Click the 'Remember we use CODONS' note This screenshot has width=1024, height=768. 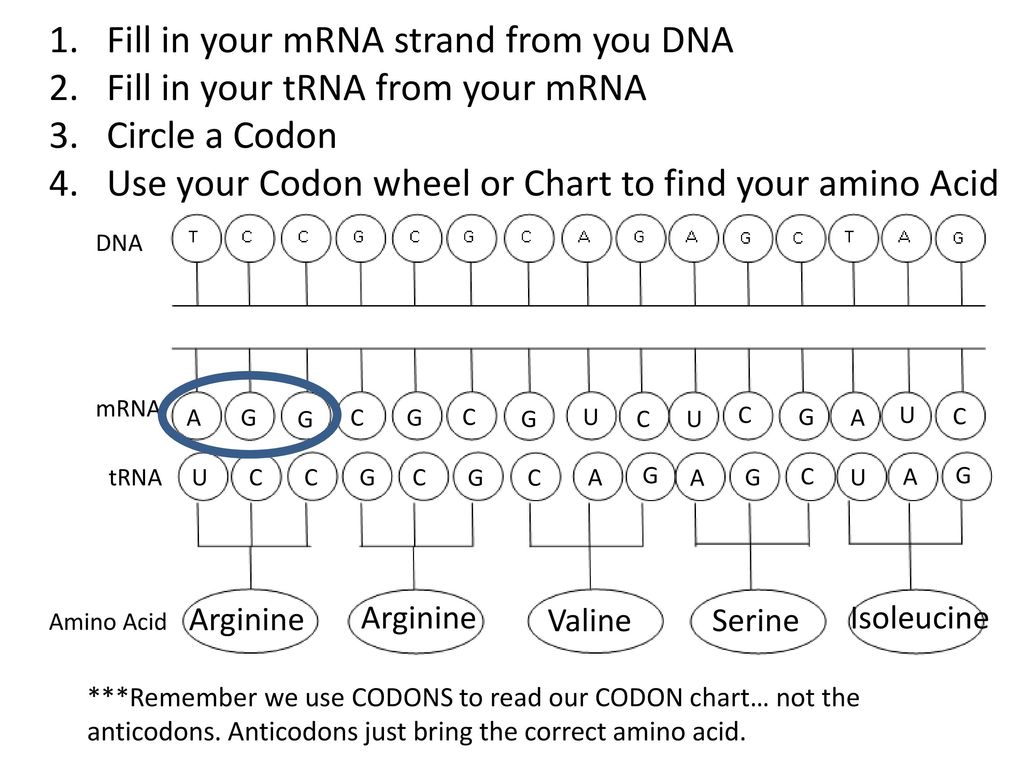tap(473, 714)
